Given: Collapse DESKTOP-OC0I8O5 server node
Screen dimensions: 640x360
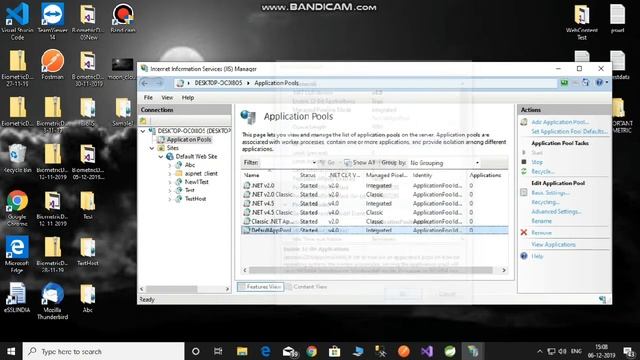Looking at the screenshot, I should (x=143, y=131).
